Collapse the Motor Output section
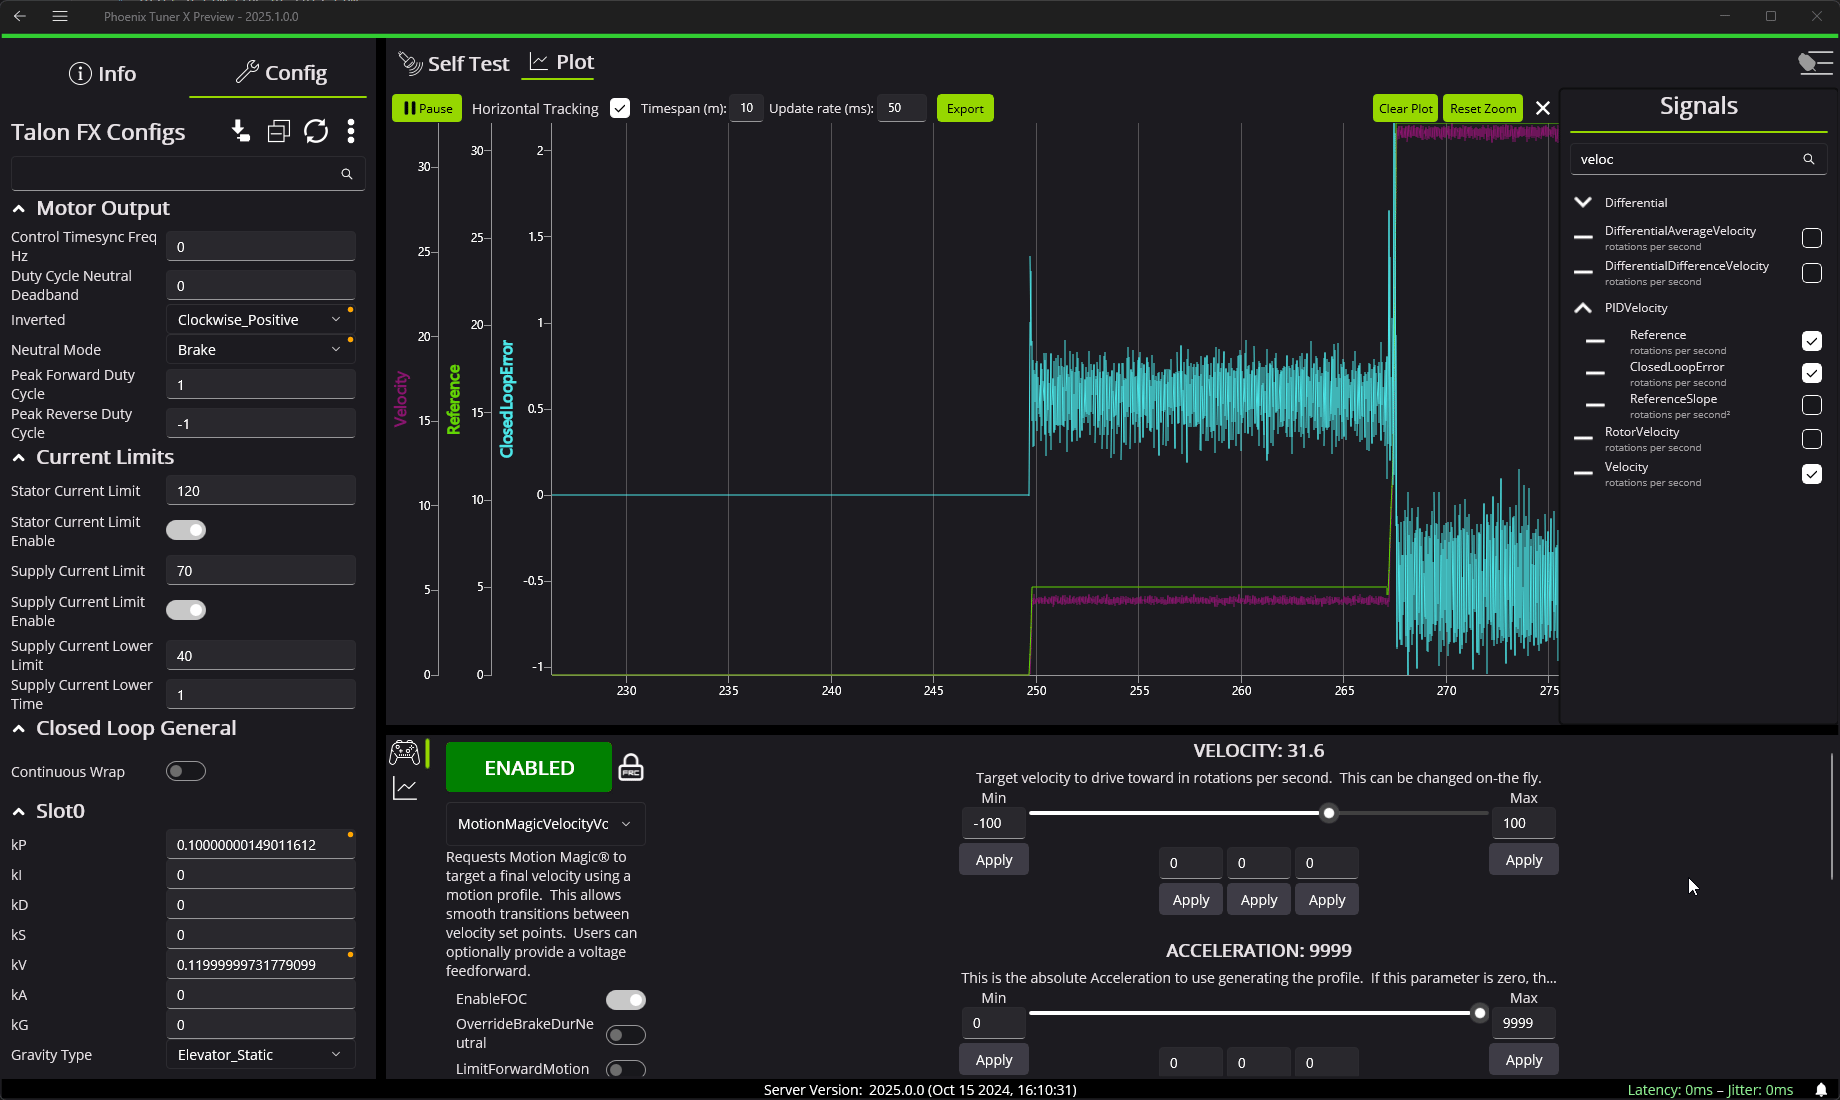The height and width of the screenshot is (1100, 1840). (x=19, y=209)
